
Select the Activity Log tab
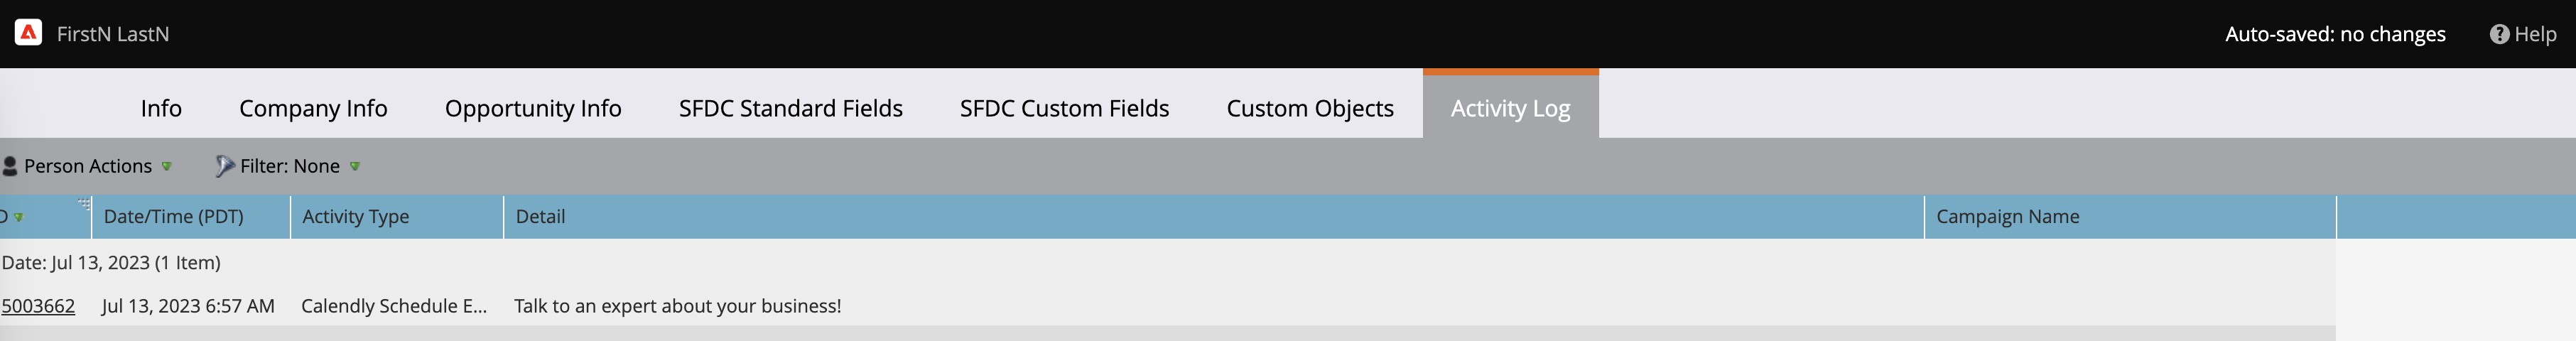point(1510,108)
